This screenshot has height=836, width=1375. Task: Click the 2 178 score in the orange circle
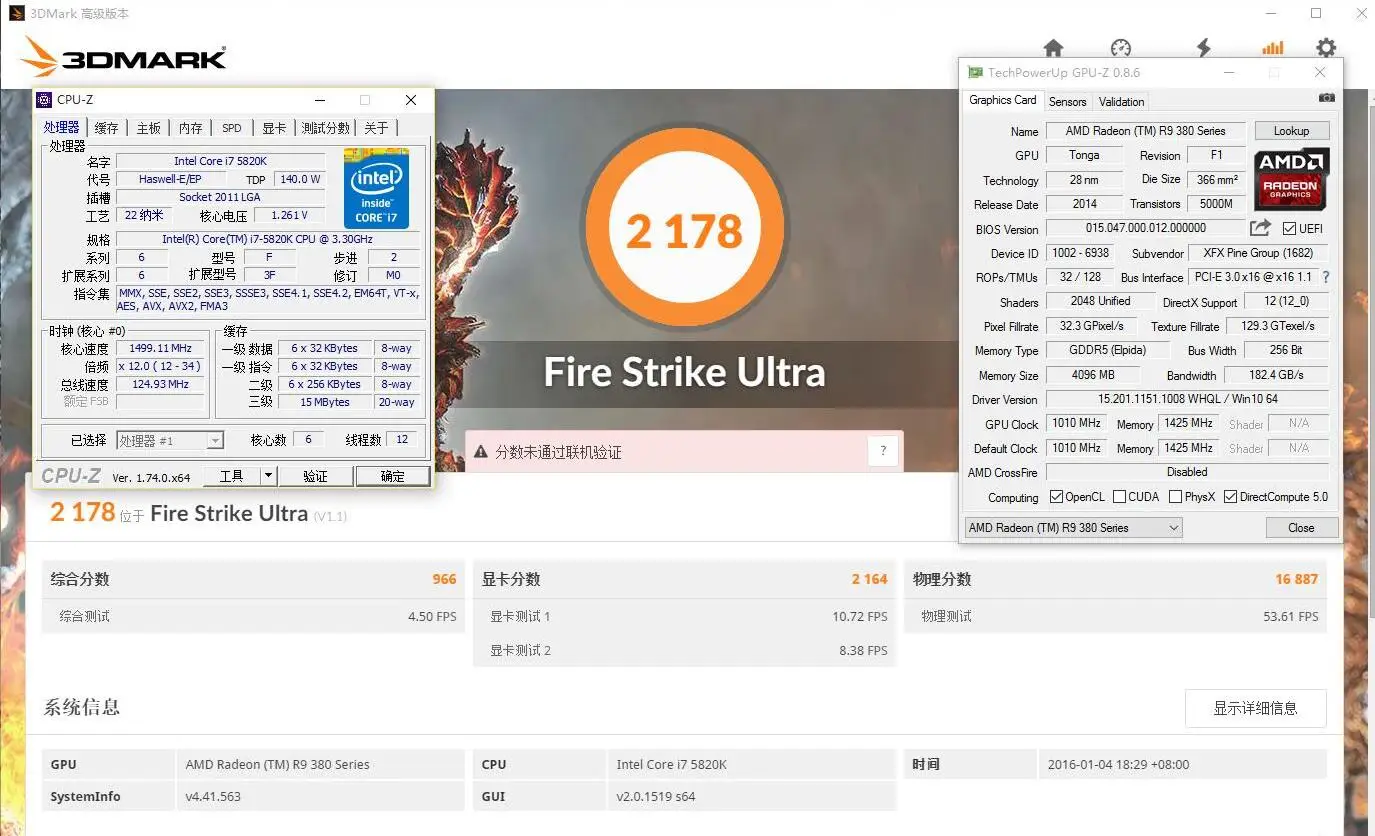point(684,231)
